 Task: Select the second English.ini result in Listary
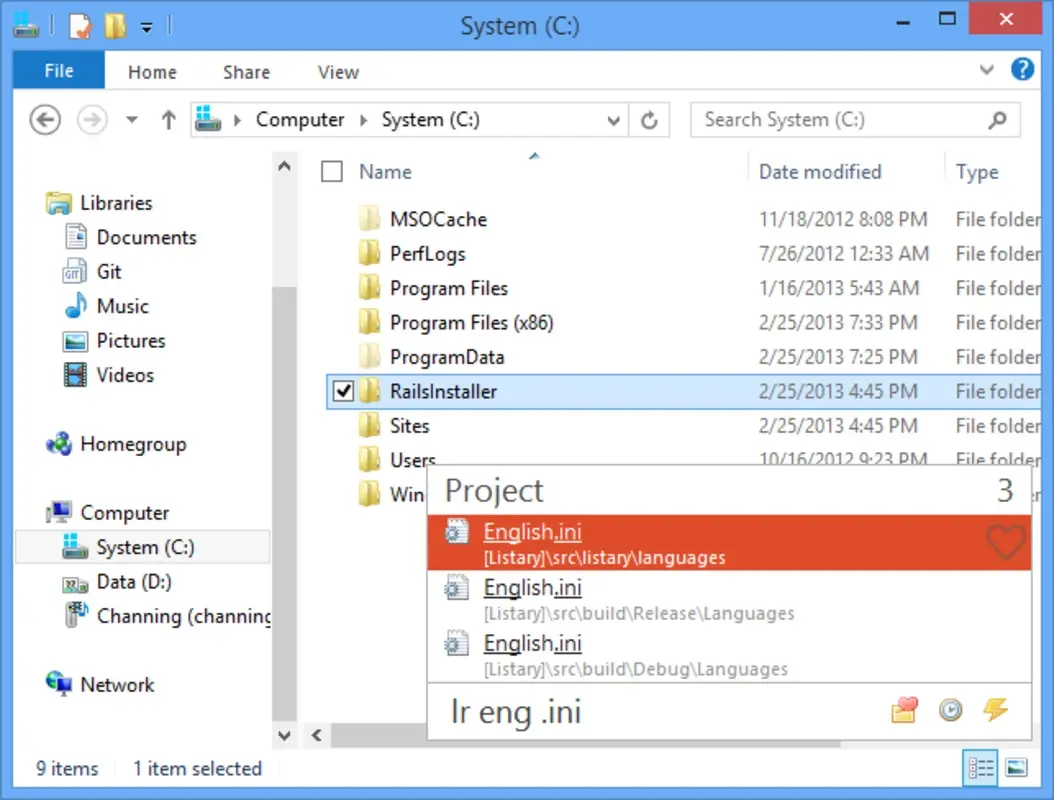pyautogui.click(x=533, y=588)
